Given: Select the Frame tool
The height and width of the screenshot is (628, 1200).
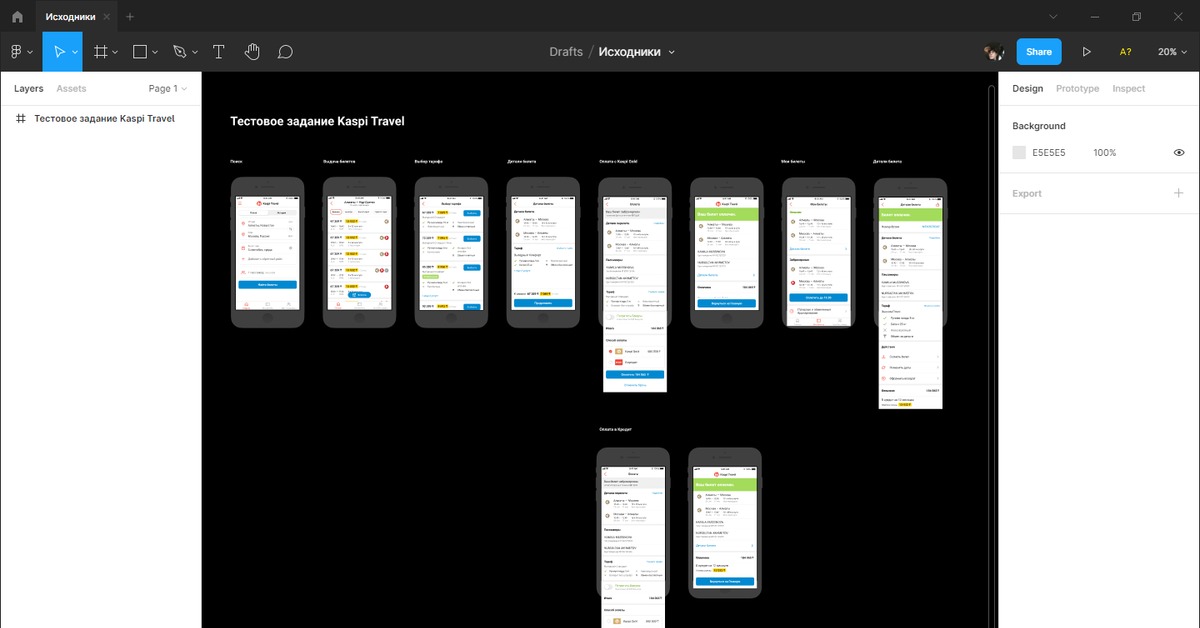Looking at the screenshot, I should coord(101,52).
